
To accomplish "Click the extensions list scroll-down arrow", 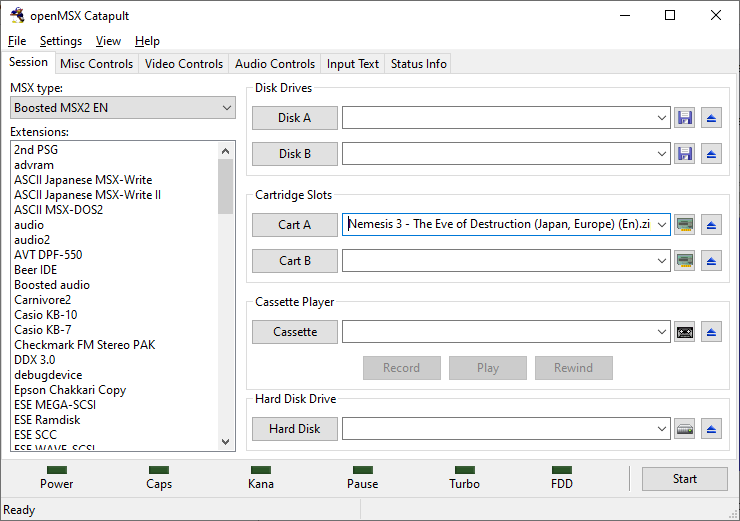I will (226, 442).
